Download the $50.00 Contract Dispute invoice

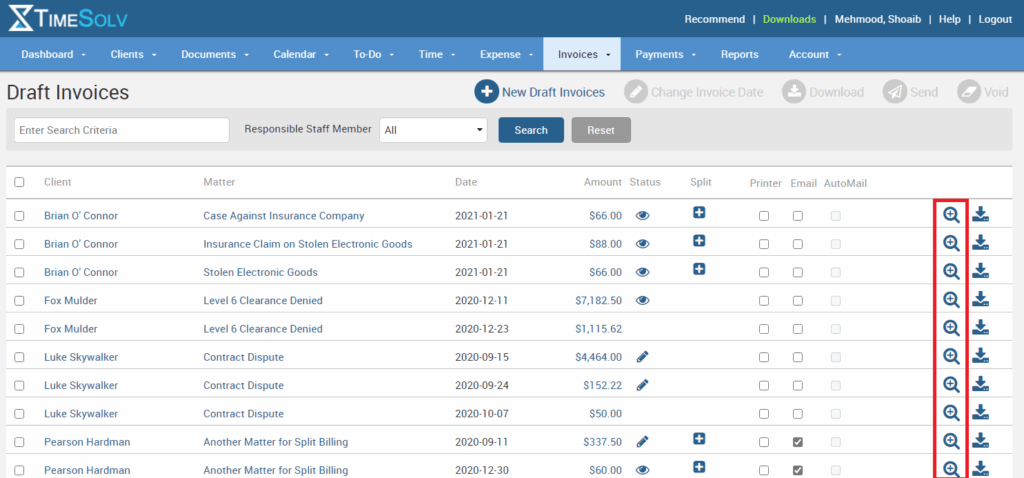point(981,412)
